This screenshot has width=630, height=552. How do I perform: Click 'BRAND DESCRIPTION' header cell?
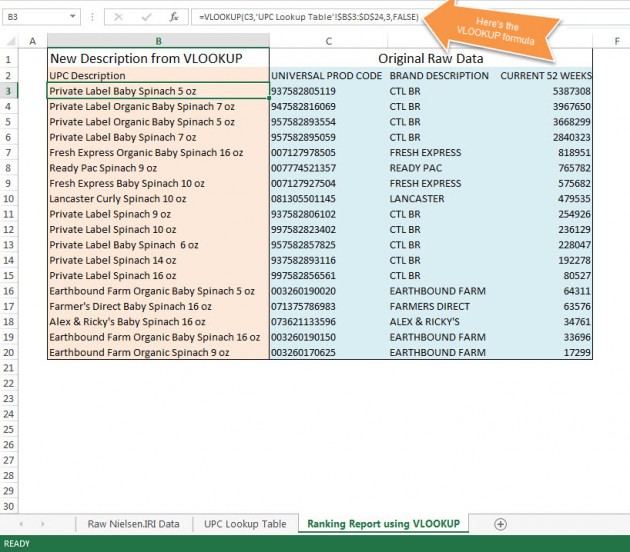click(439, 76)
